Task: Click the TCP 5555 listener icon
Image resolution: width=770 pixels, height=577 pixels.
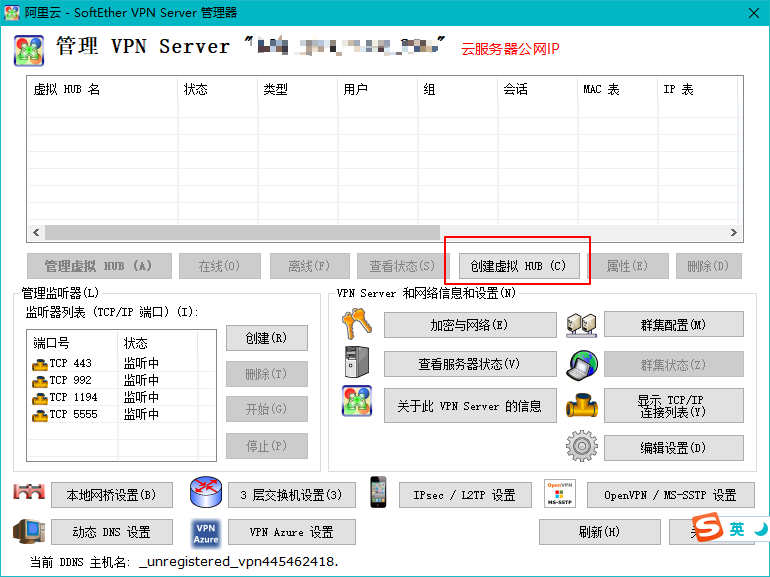Action: tap(40, 415)
